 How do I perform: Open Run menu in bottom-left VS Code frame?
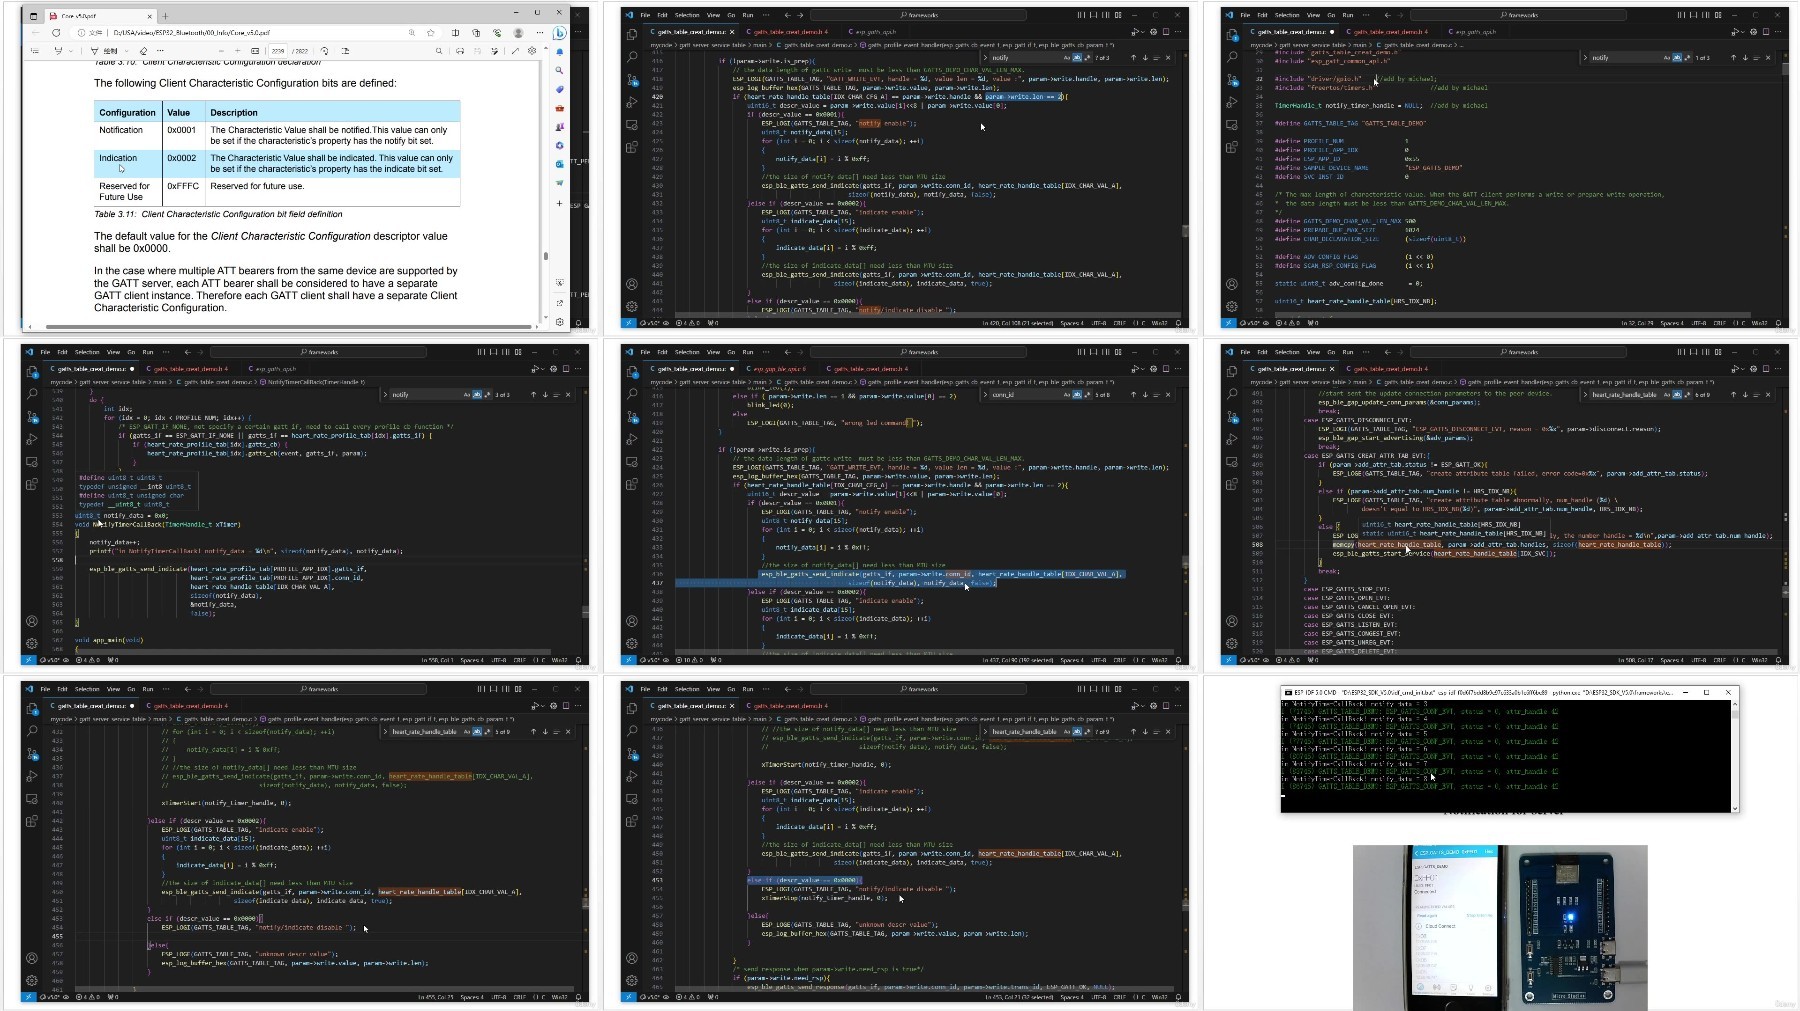(148, 689)
